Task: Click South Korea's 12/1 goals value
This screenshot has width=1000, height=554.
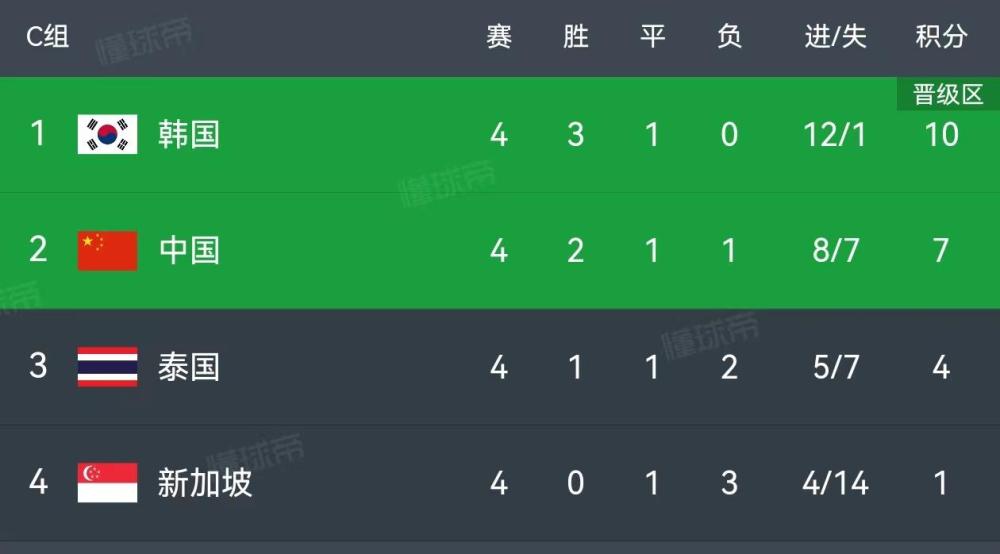Action: 835,135
